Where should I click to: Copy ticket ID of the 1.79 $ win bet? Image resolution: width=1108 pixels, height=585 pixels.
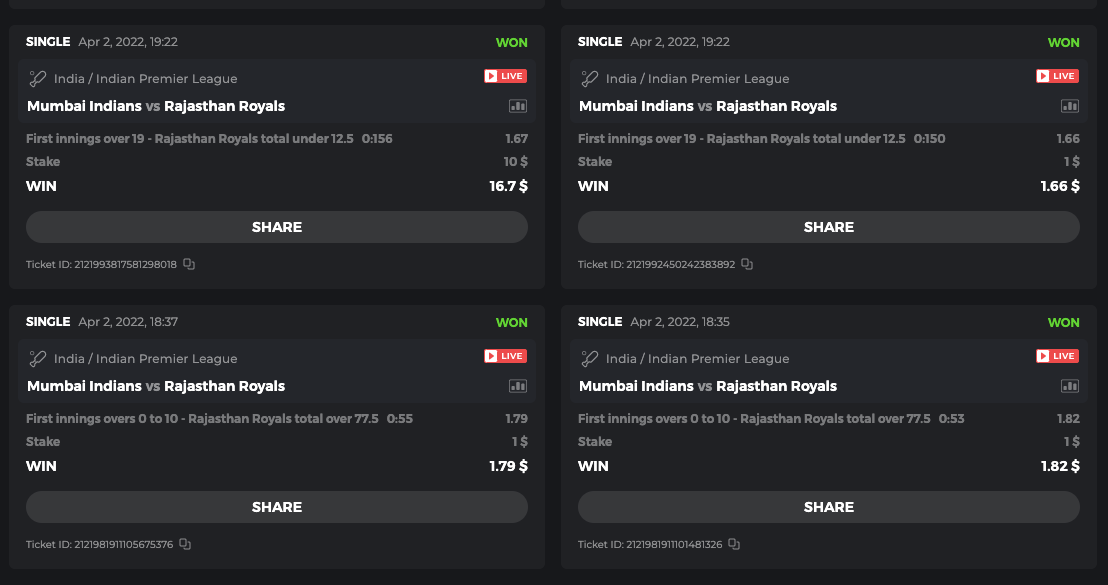[x=185, y=544]
